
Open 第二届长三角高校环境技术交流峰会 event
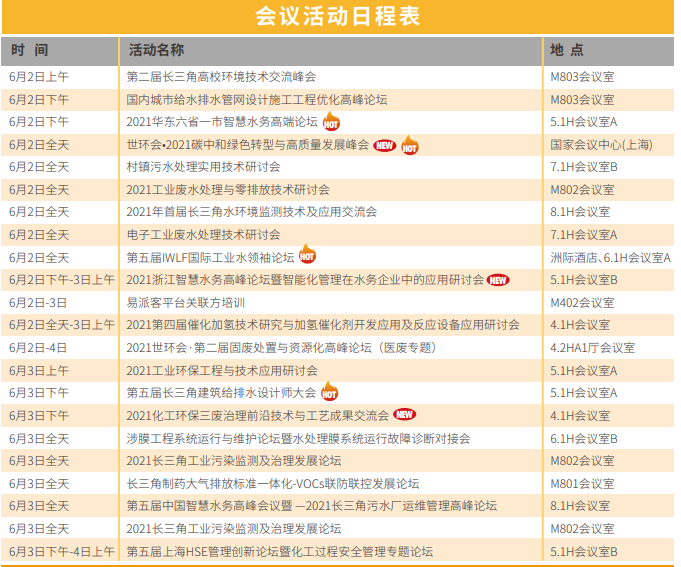pos(221,76)
